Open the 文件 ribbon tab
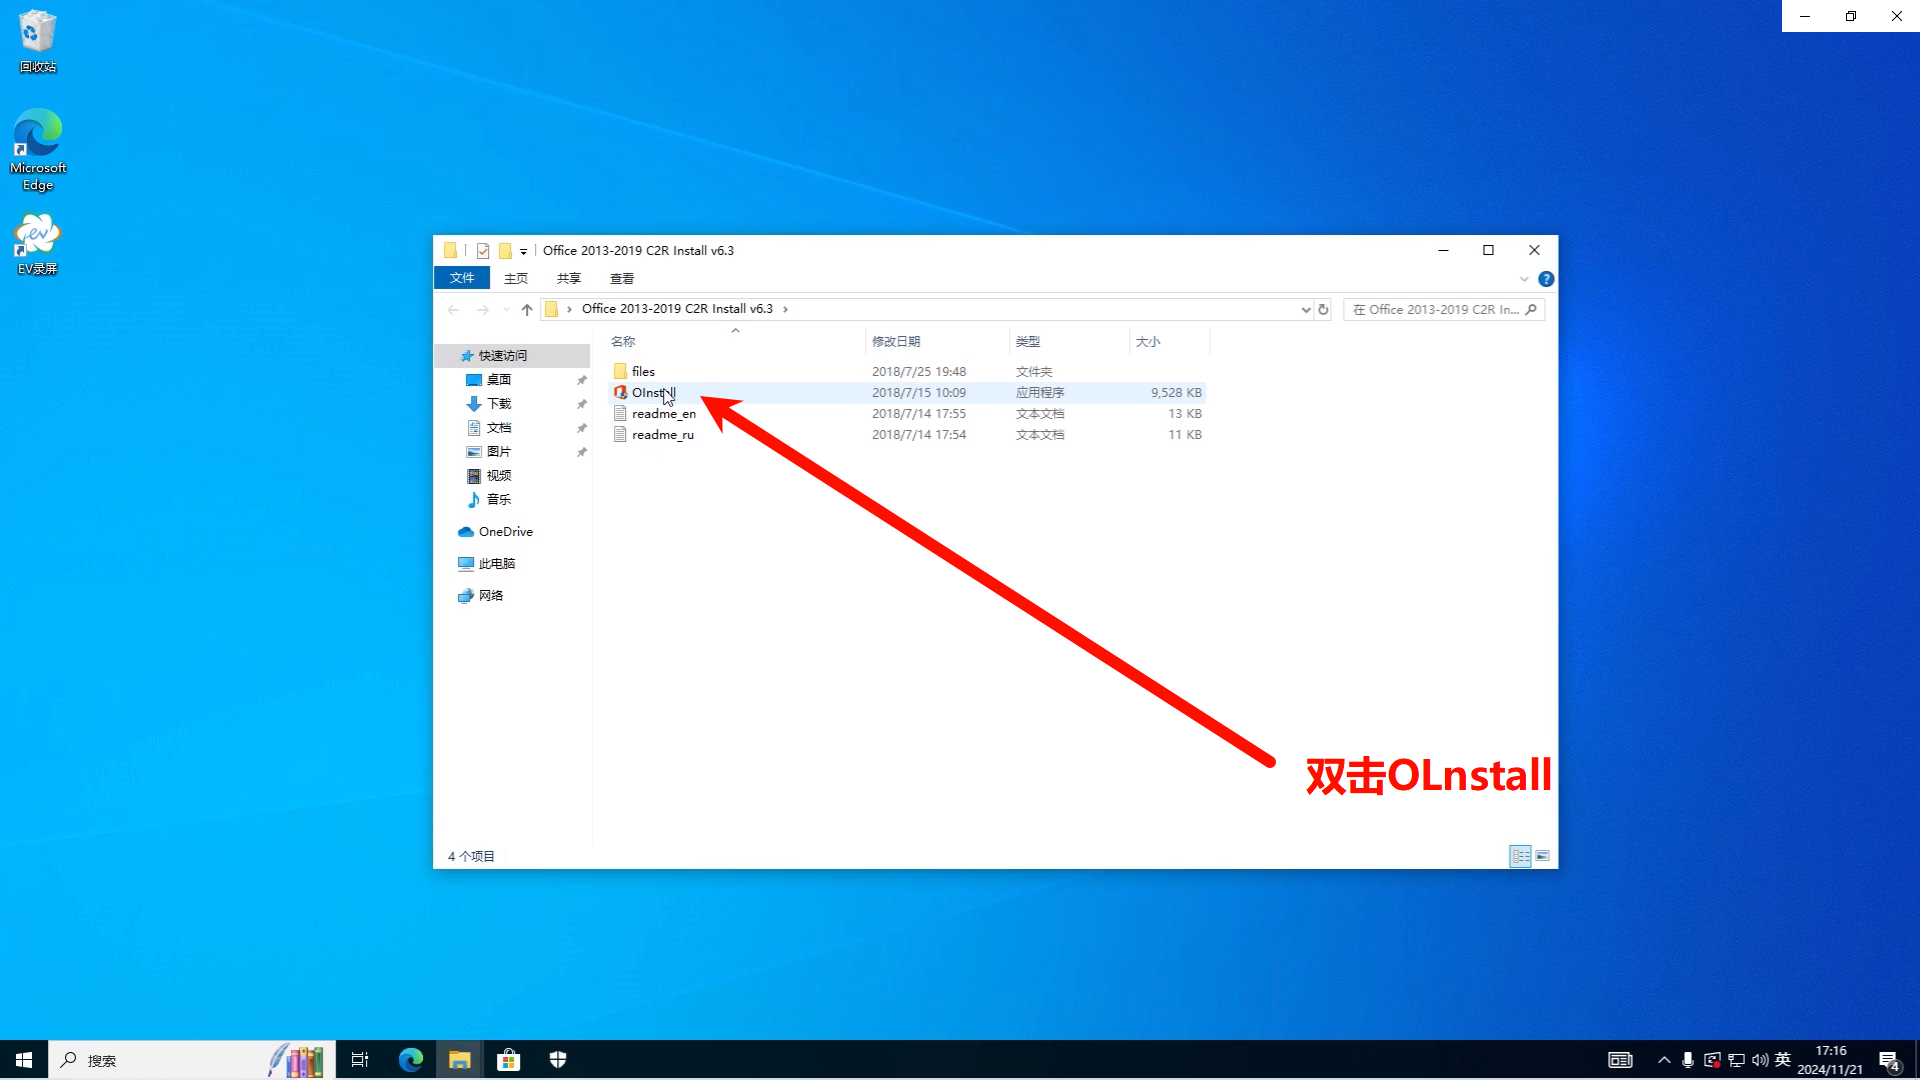Screen dimensions: 1920x1080 click(462, 278)
